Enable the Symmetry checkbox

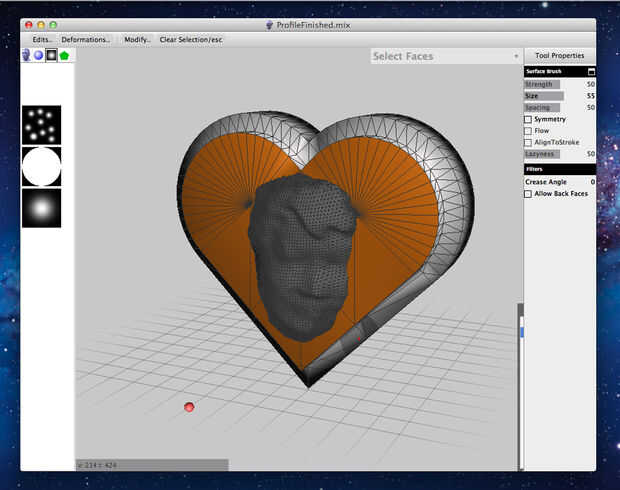coord(529,119)
